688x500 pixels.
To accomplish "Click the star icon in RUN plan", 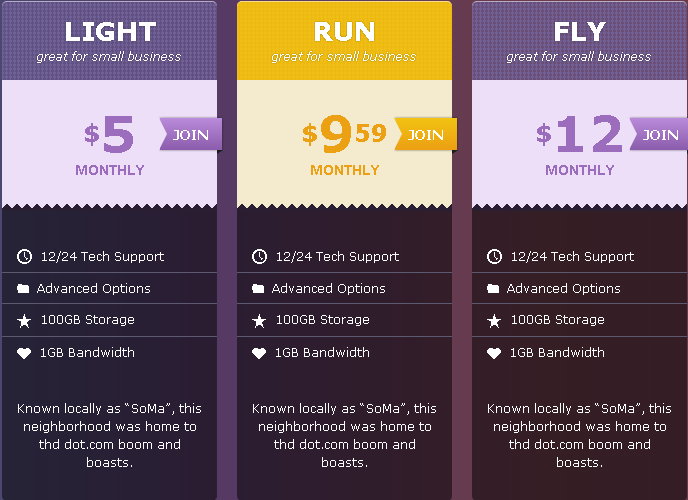I will [x=259, y=321].
